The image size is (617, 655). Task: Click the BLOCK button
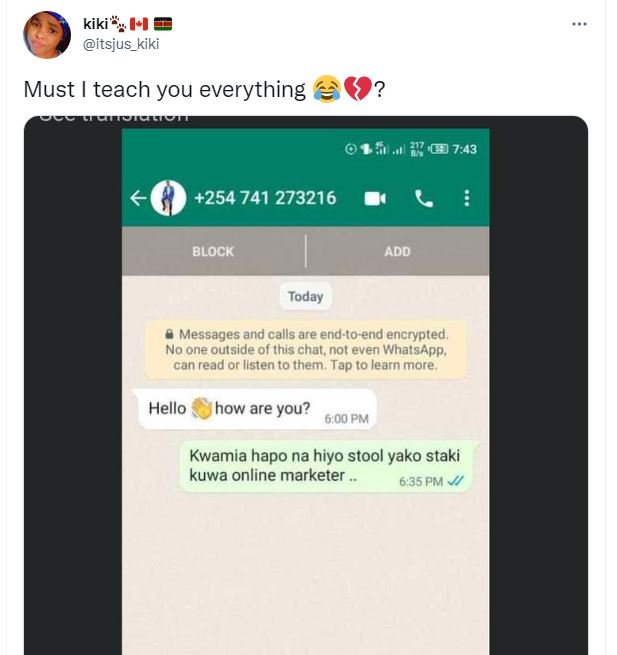click(x=213, y=251)
